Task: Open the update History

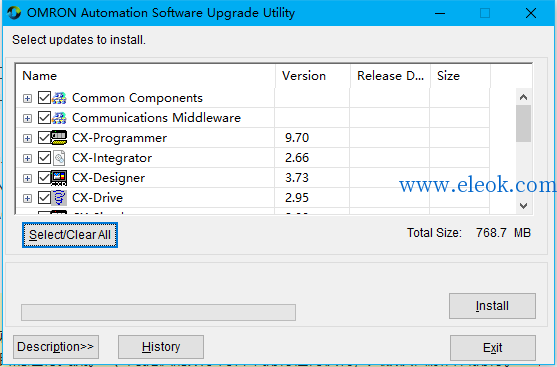Action: pyautogui.click(x=161, y=347)
